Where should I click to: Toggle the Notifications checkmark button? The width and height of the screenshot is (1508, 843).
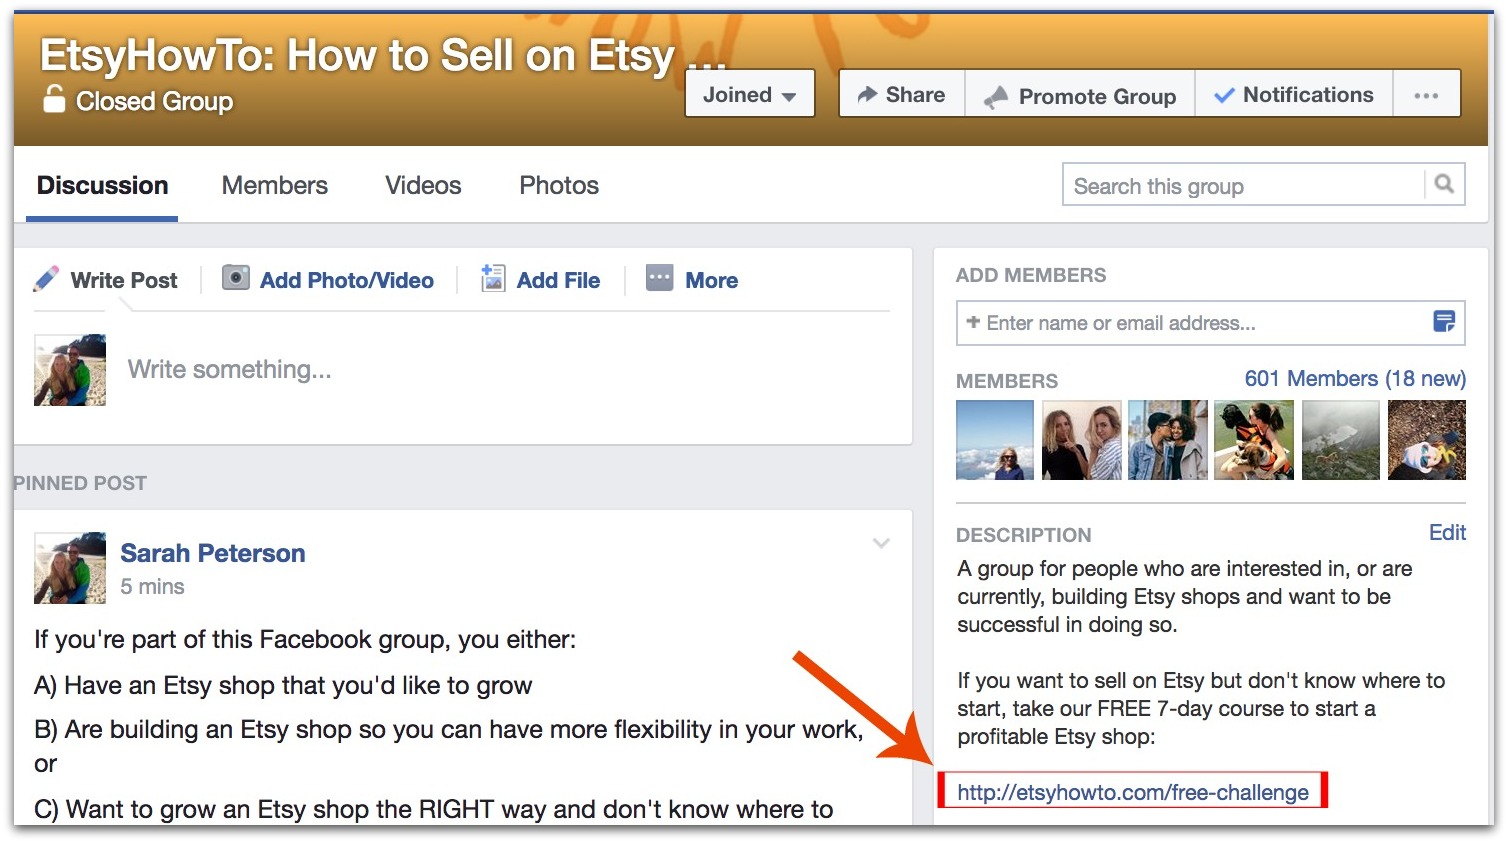coord(1294,95)
